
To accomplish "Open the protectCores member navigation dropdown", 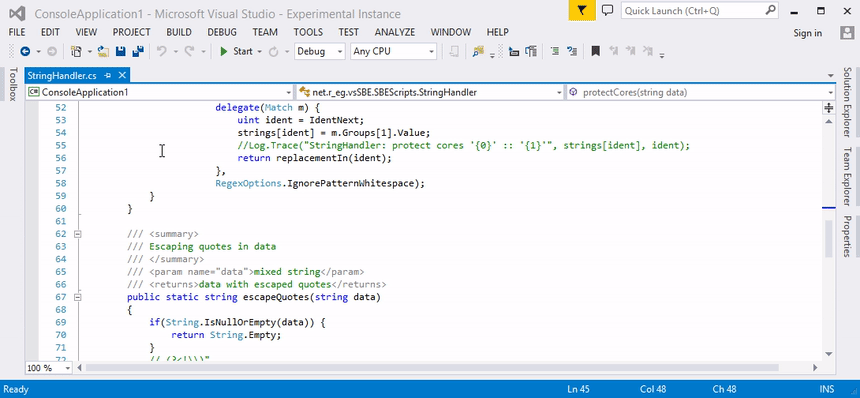I will (700, 92).
